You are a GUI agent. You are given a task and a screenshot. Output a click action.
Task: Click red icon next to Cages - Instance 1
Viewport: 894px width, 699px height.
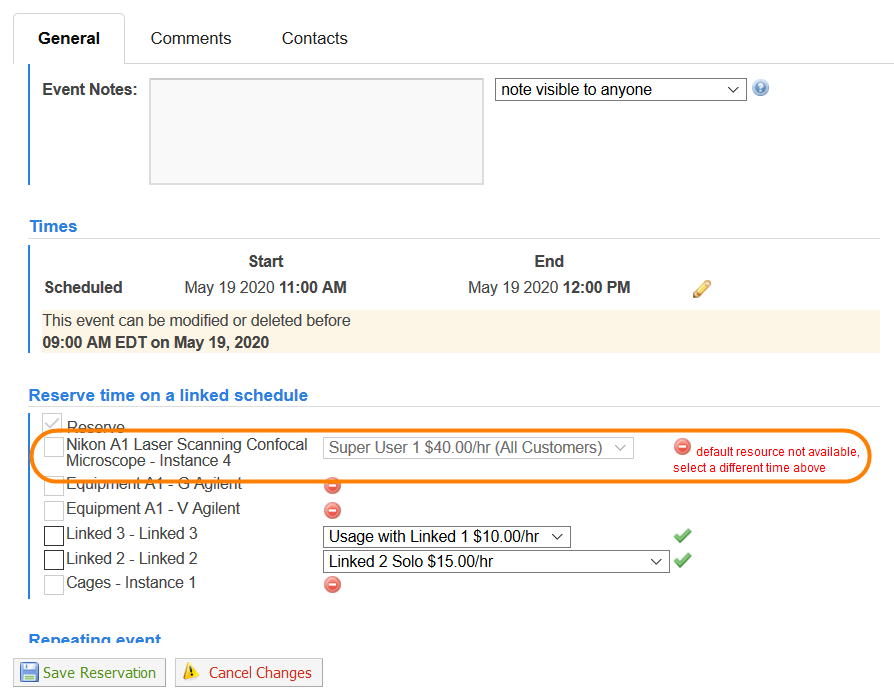tap(333, 584)
